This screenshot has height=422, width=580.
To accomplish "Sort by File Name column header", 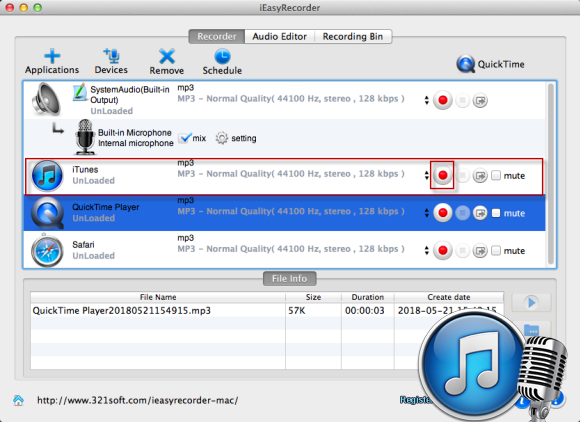I will 158,297.
